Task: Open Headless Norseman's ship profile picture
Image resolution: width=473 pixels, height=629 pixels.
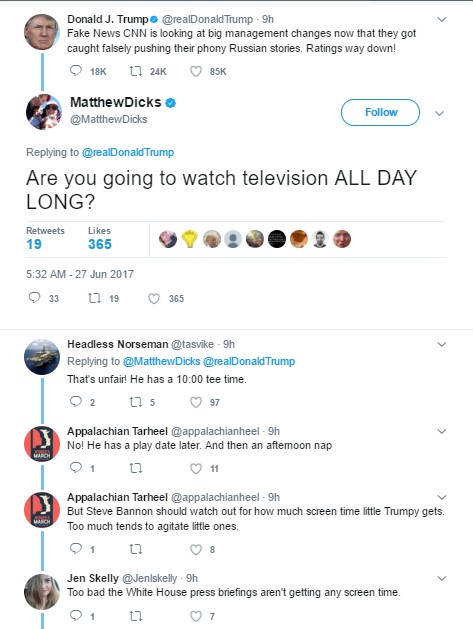Action: 42,357
